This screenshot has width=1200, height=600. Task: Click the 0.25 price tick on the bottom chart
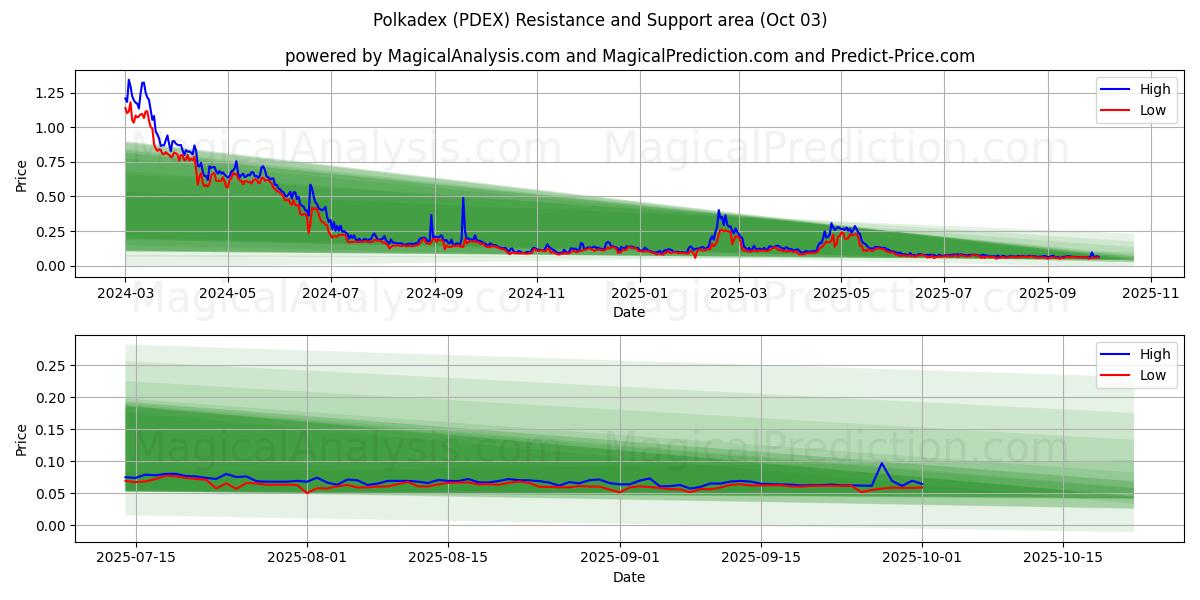click(x=49, y=366)
